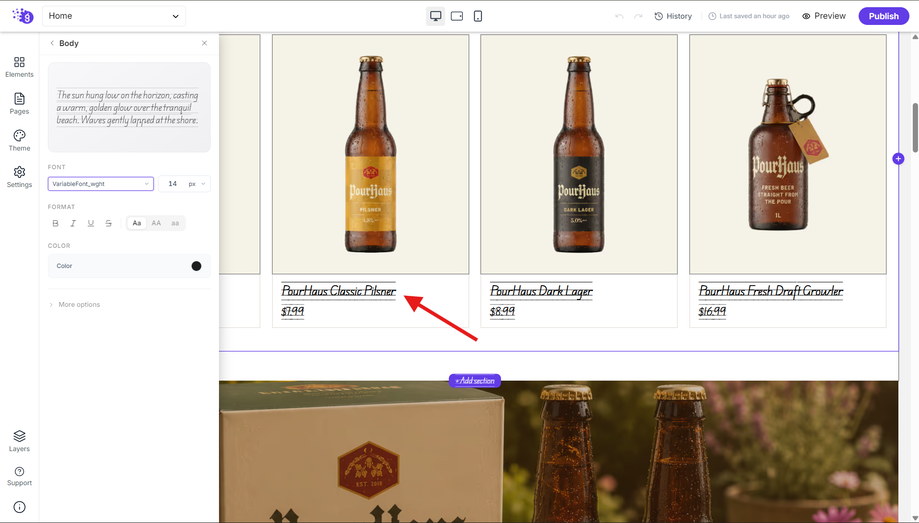Open the Settings sidebar panel

[x=19, y=177]
